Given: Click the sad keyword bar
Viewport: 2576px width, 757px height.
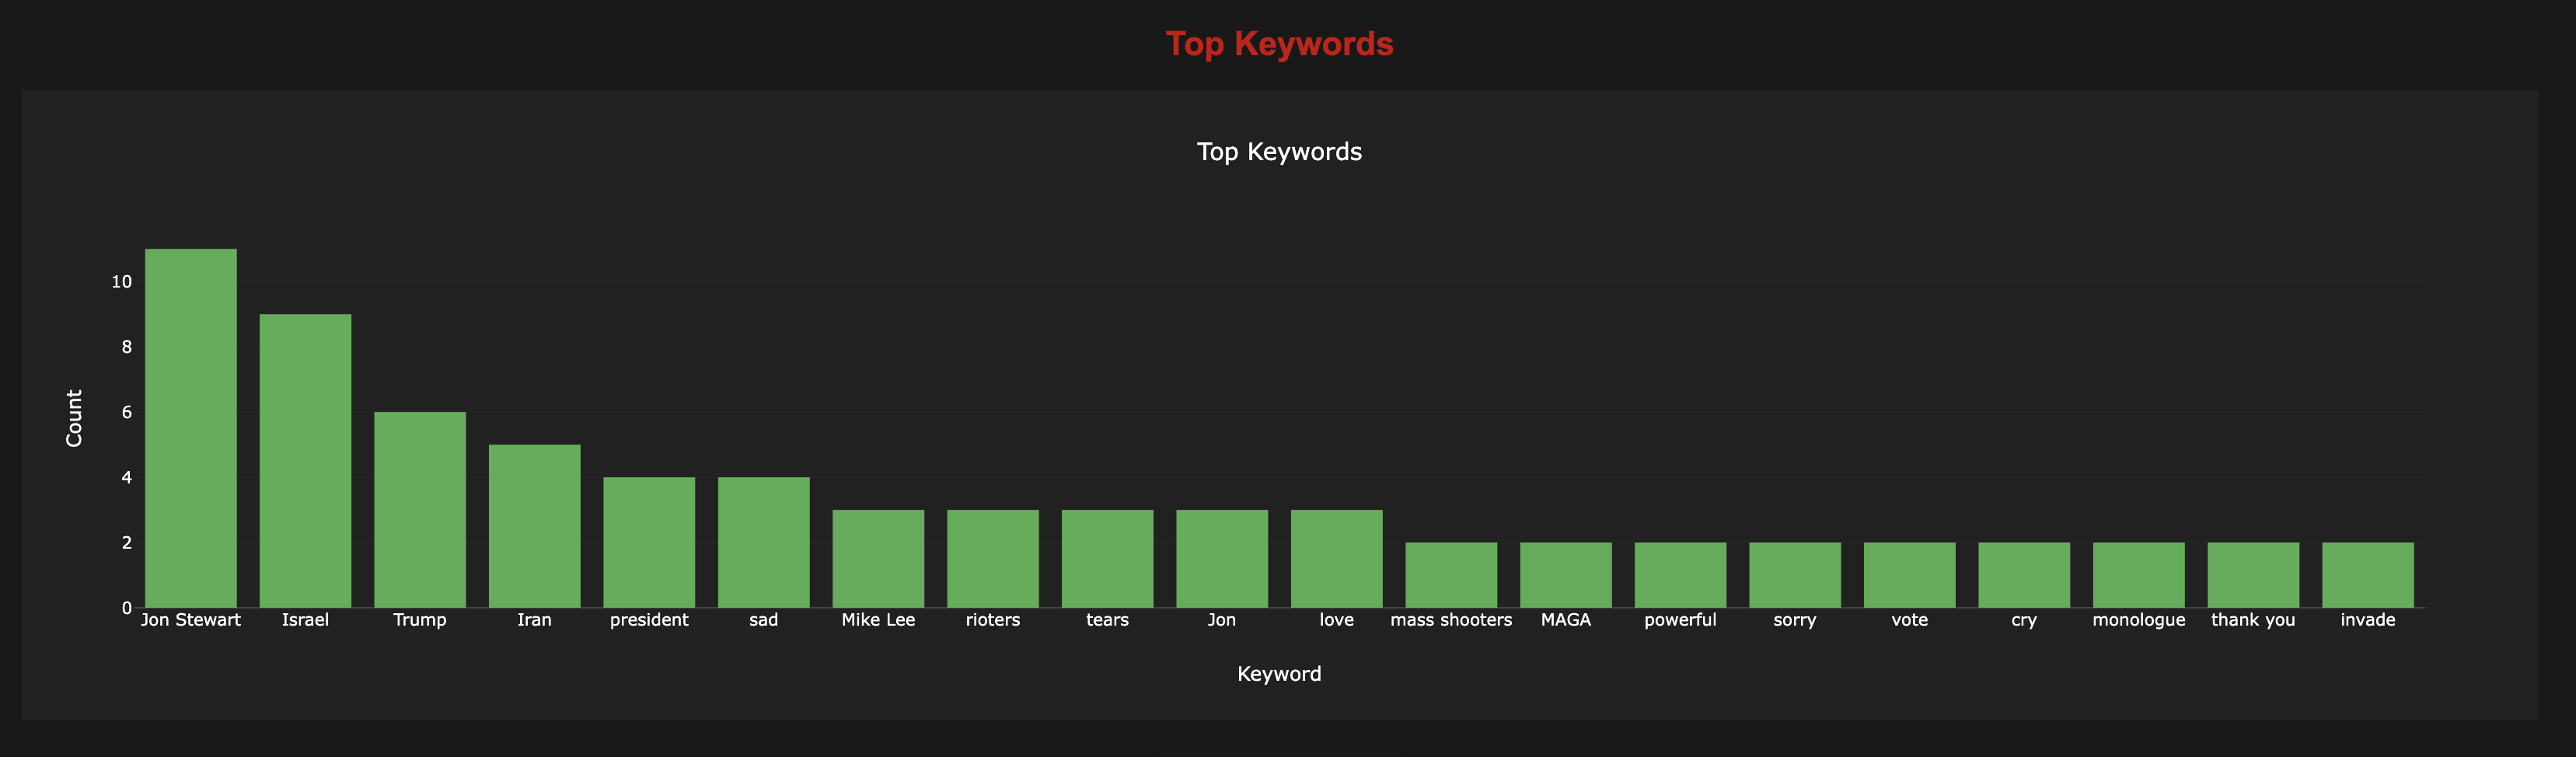Looking at the screenshot, I should point(764,542).
